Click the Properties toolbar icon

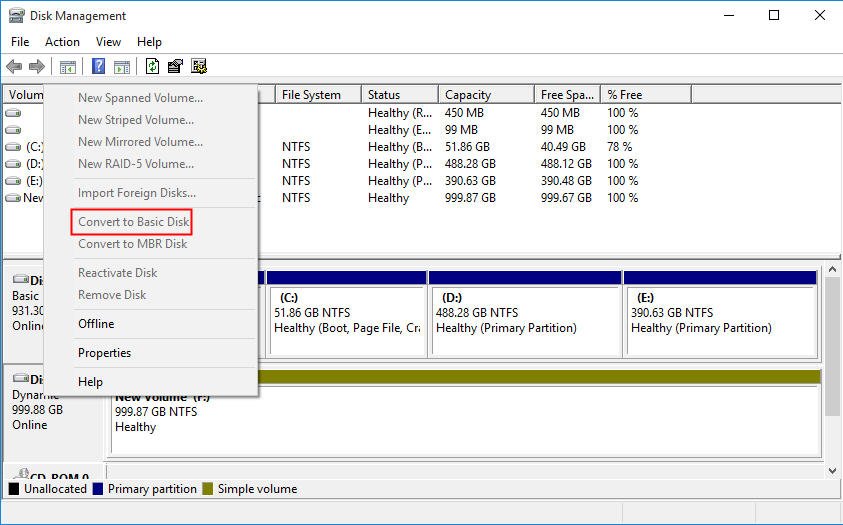[175, 66]
